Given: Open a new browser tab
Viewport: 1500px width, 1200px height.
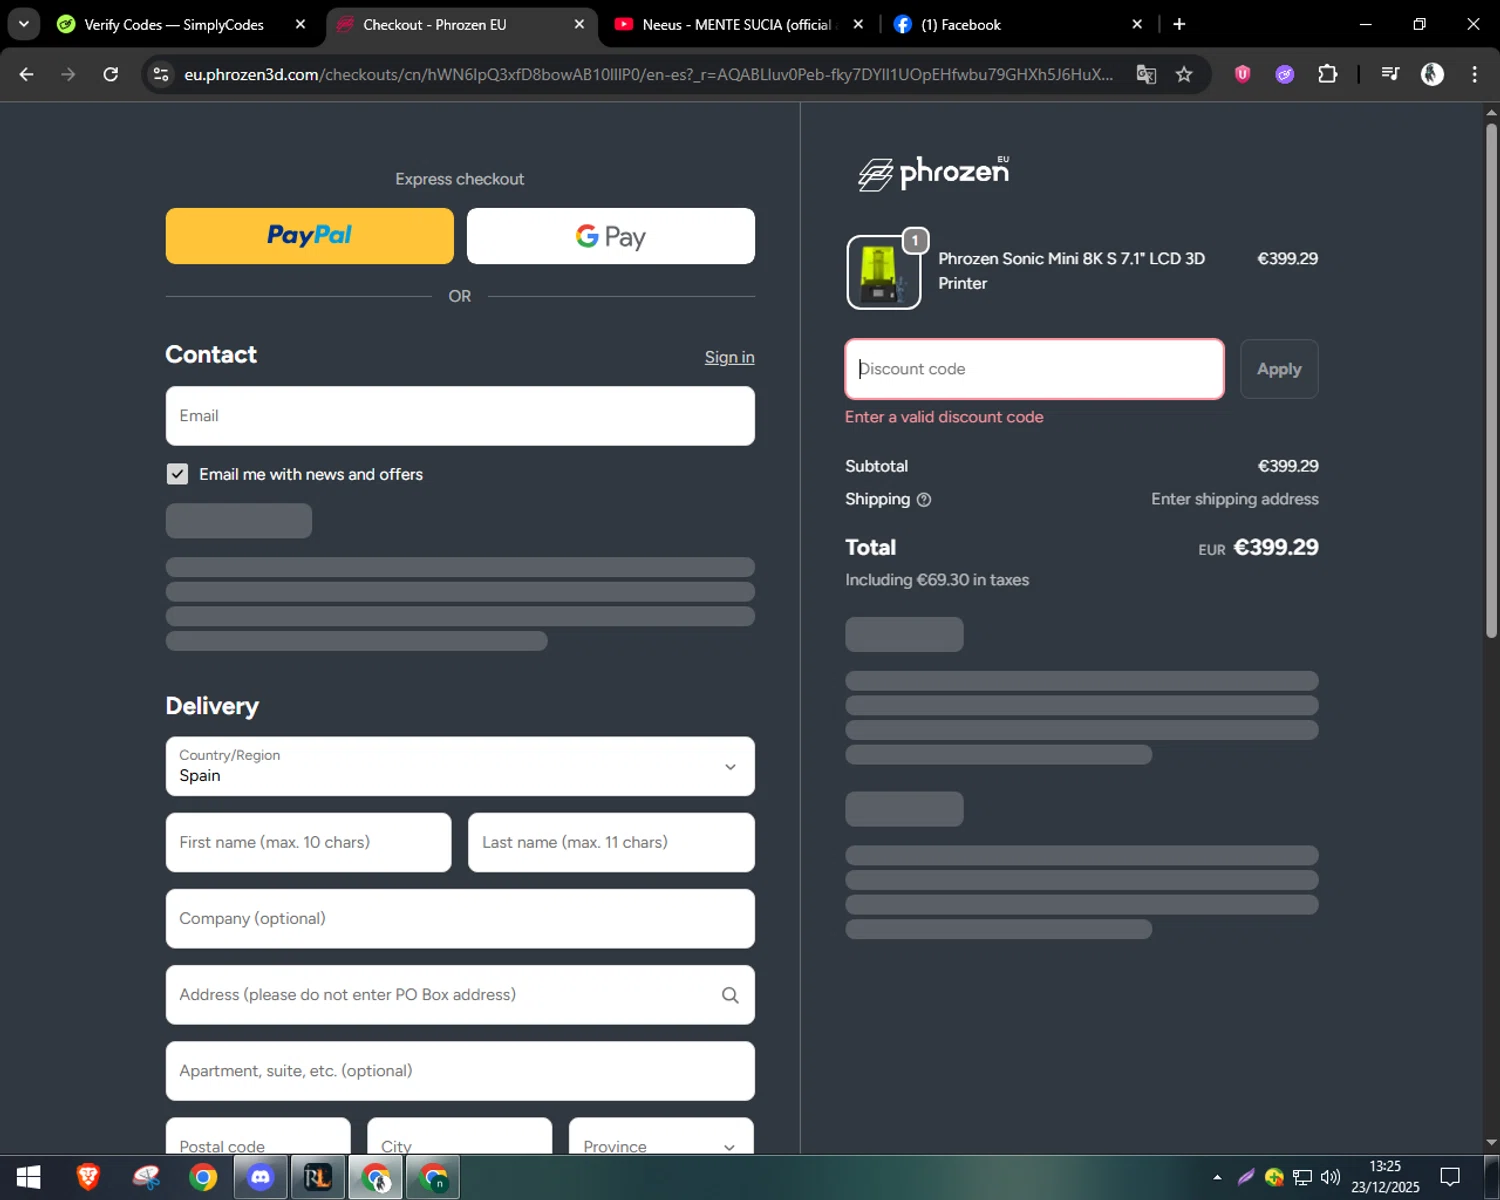Looking at the screenshot, I should tap(1179, 24).
